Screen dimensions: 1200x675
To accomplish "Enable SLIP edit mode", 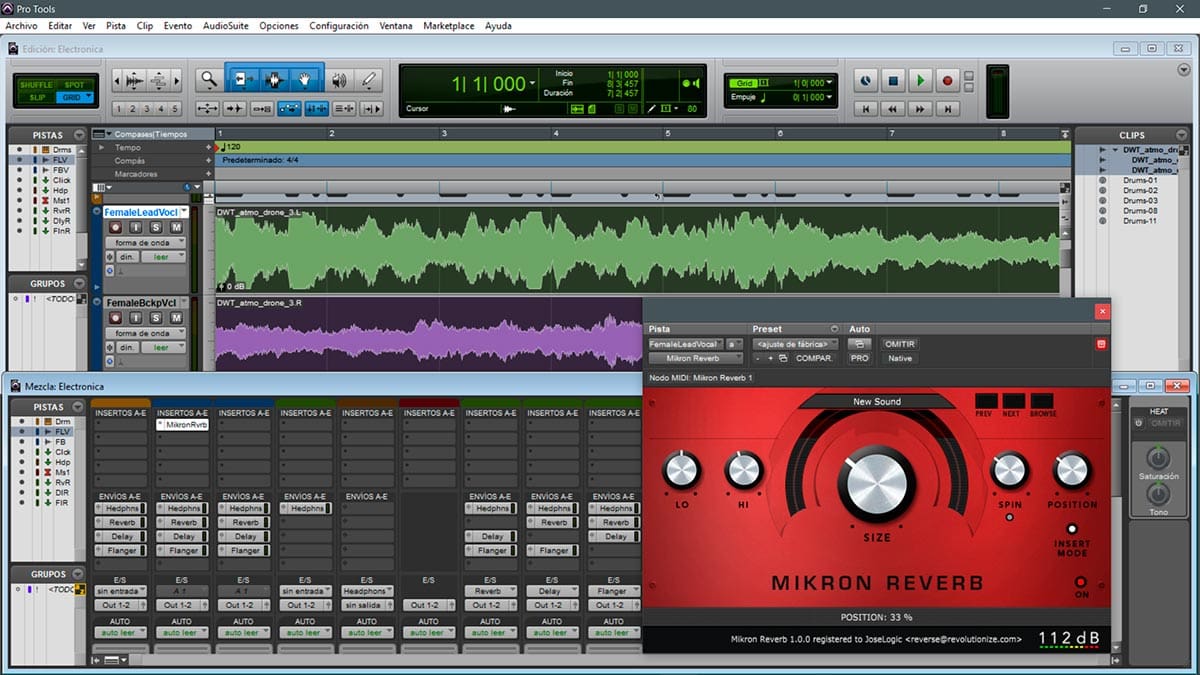I will click(38, 97).
